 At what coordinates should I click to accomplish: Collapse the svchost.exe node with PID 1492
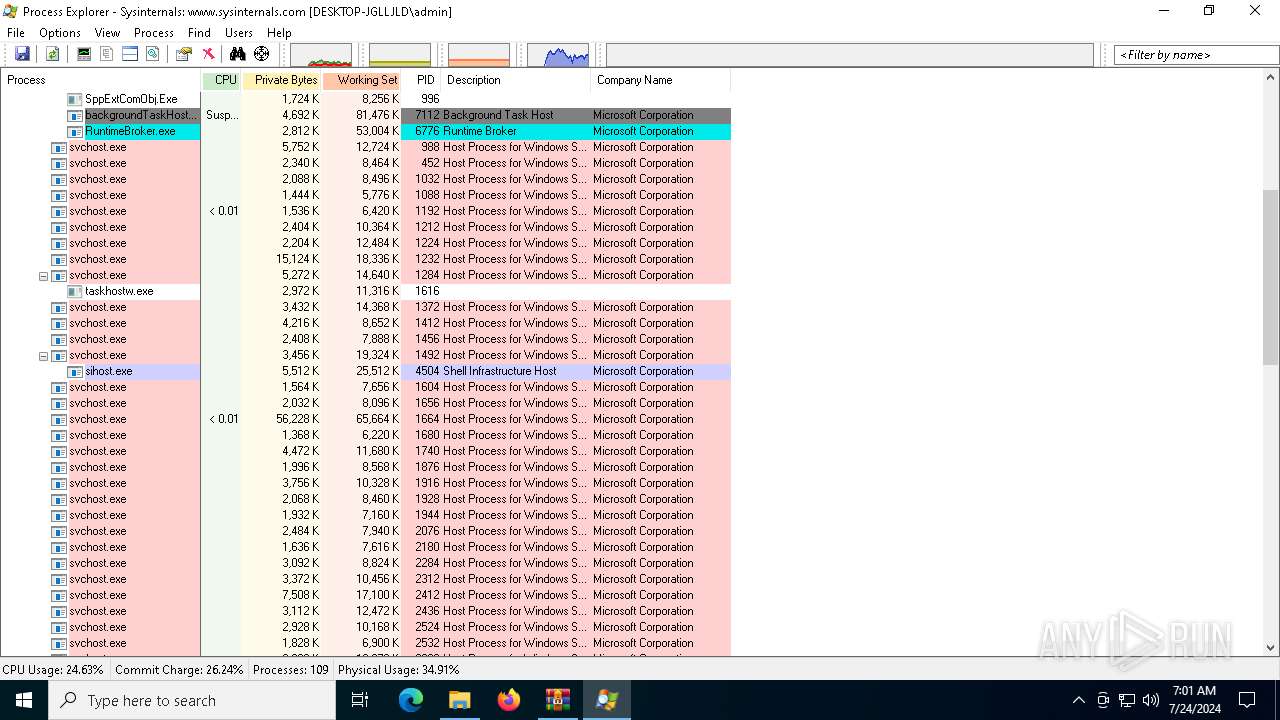click(x=43, y=355)
